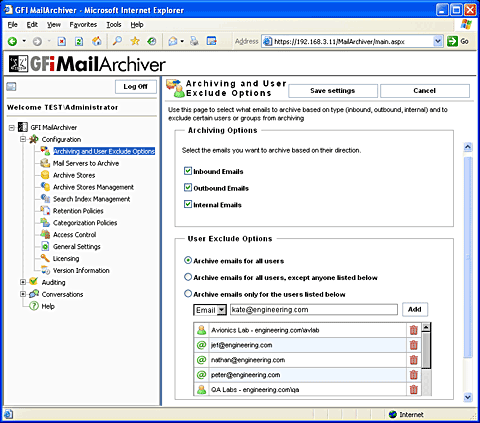Screen dimensions: 480x423
Task: Click the Help question mark icon
Action: 34,306
